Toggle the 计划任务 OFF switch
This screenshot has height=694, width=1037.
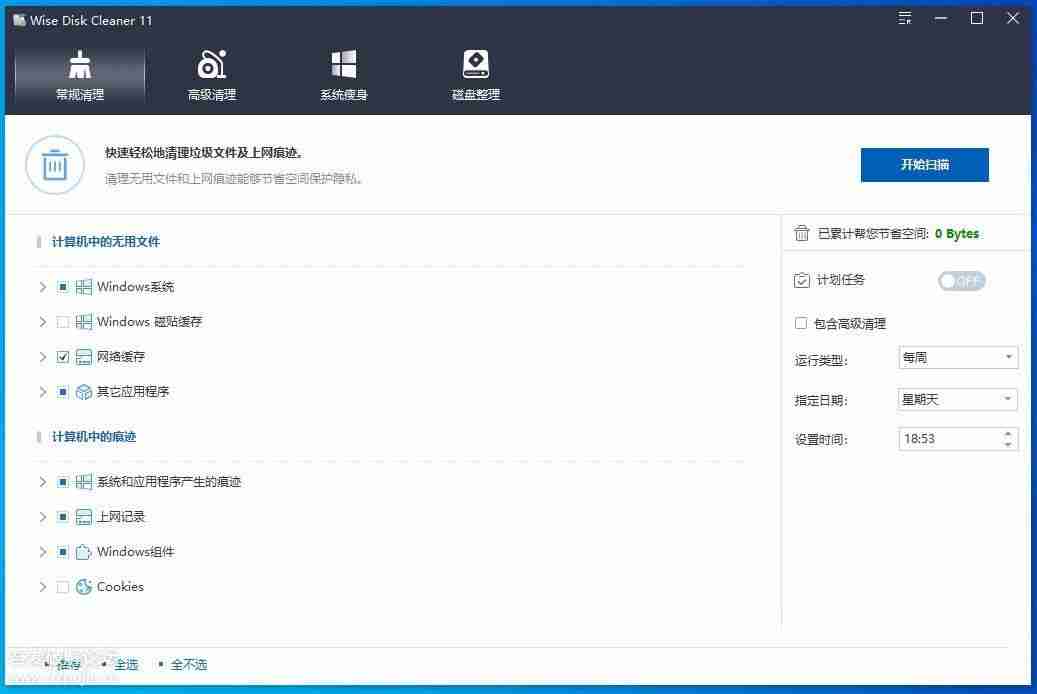point(961,281)
